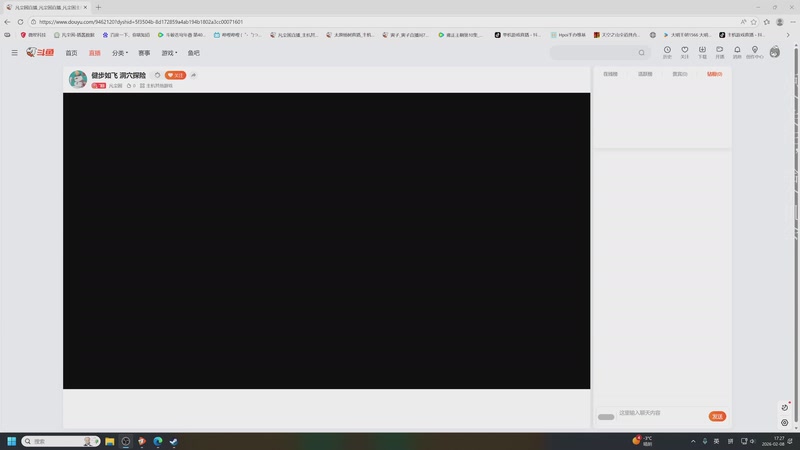Image resolution: width=800 pixels, height=450 pixels.
Task: Open taskbar clock and date
Action: (773, 441)
